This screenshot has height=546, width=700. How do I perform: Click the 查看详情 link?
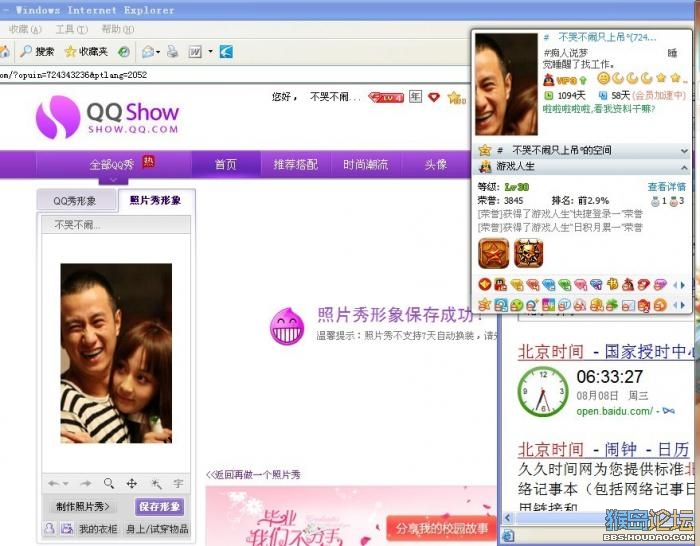667,187
